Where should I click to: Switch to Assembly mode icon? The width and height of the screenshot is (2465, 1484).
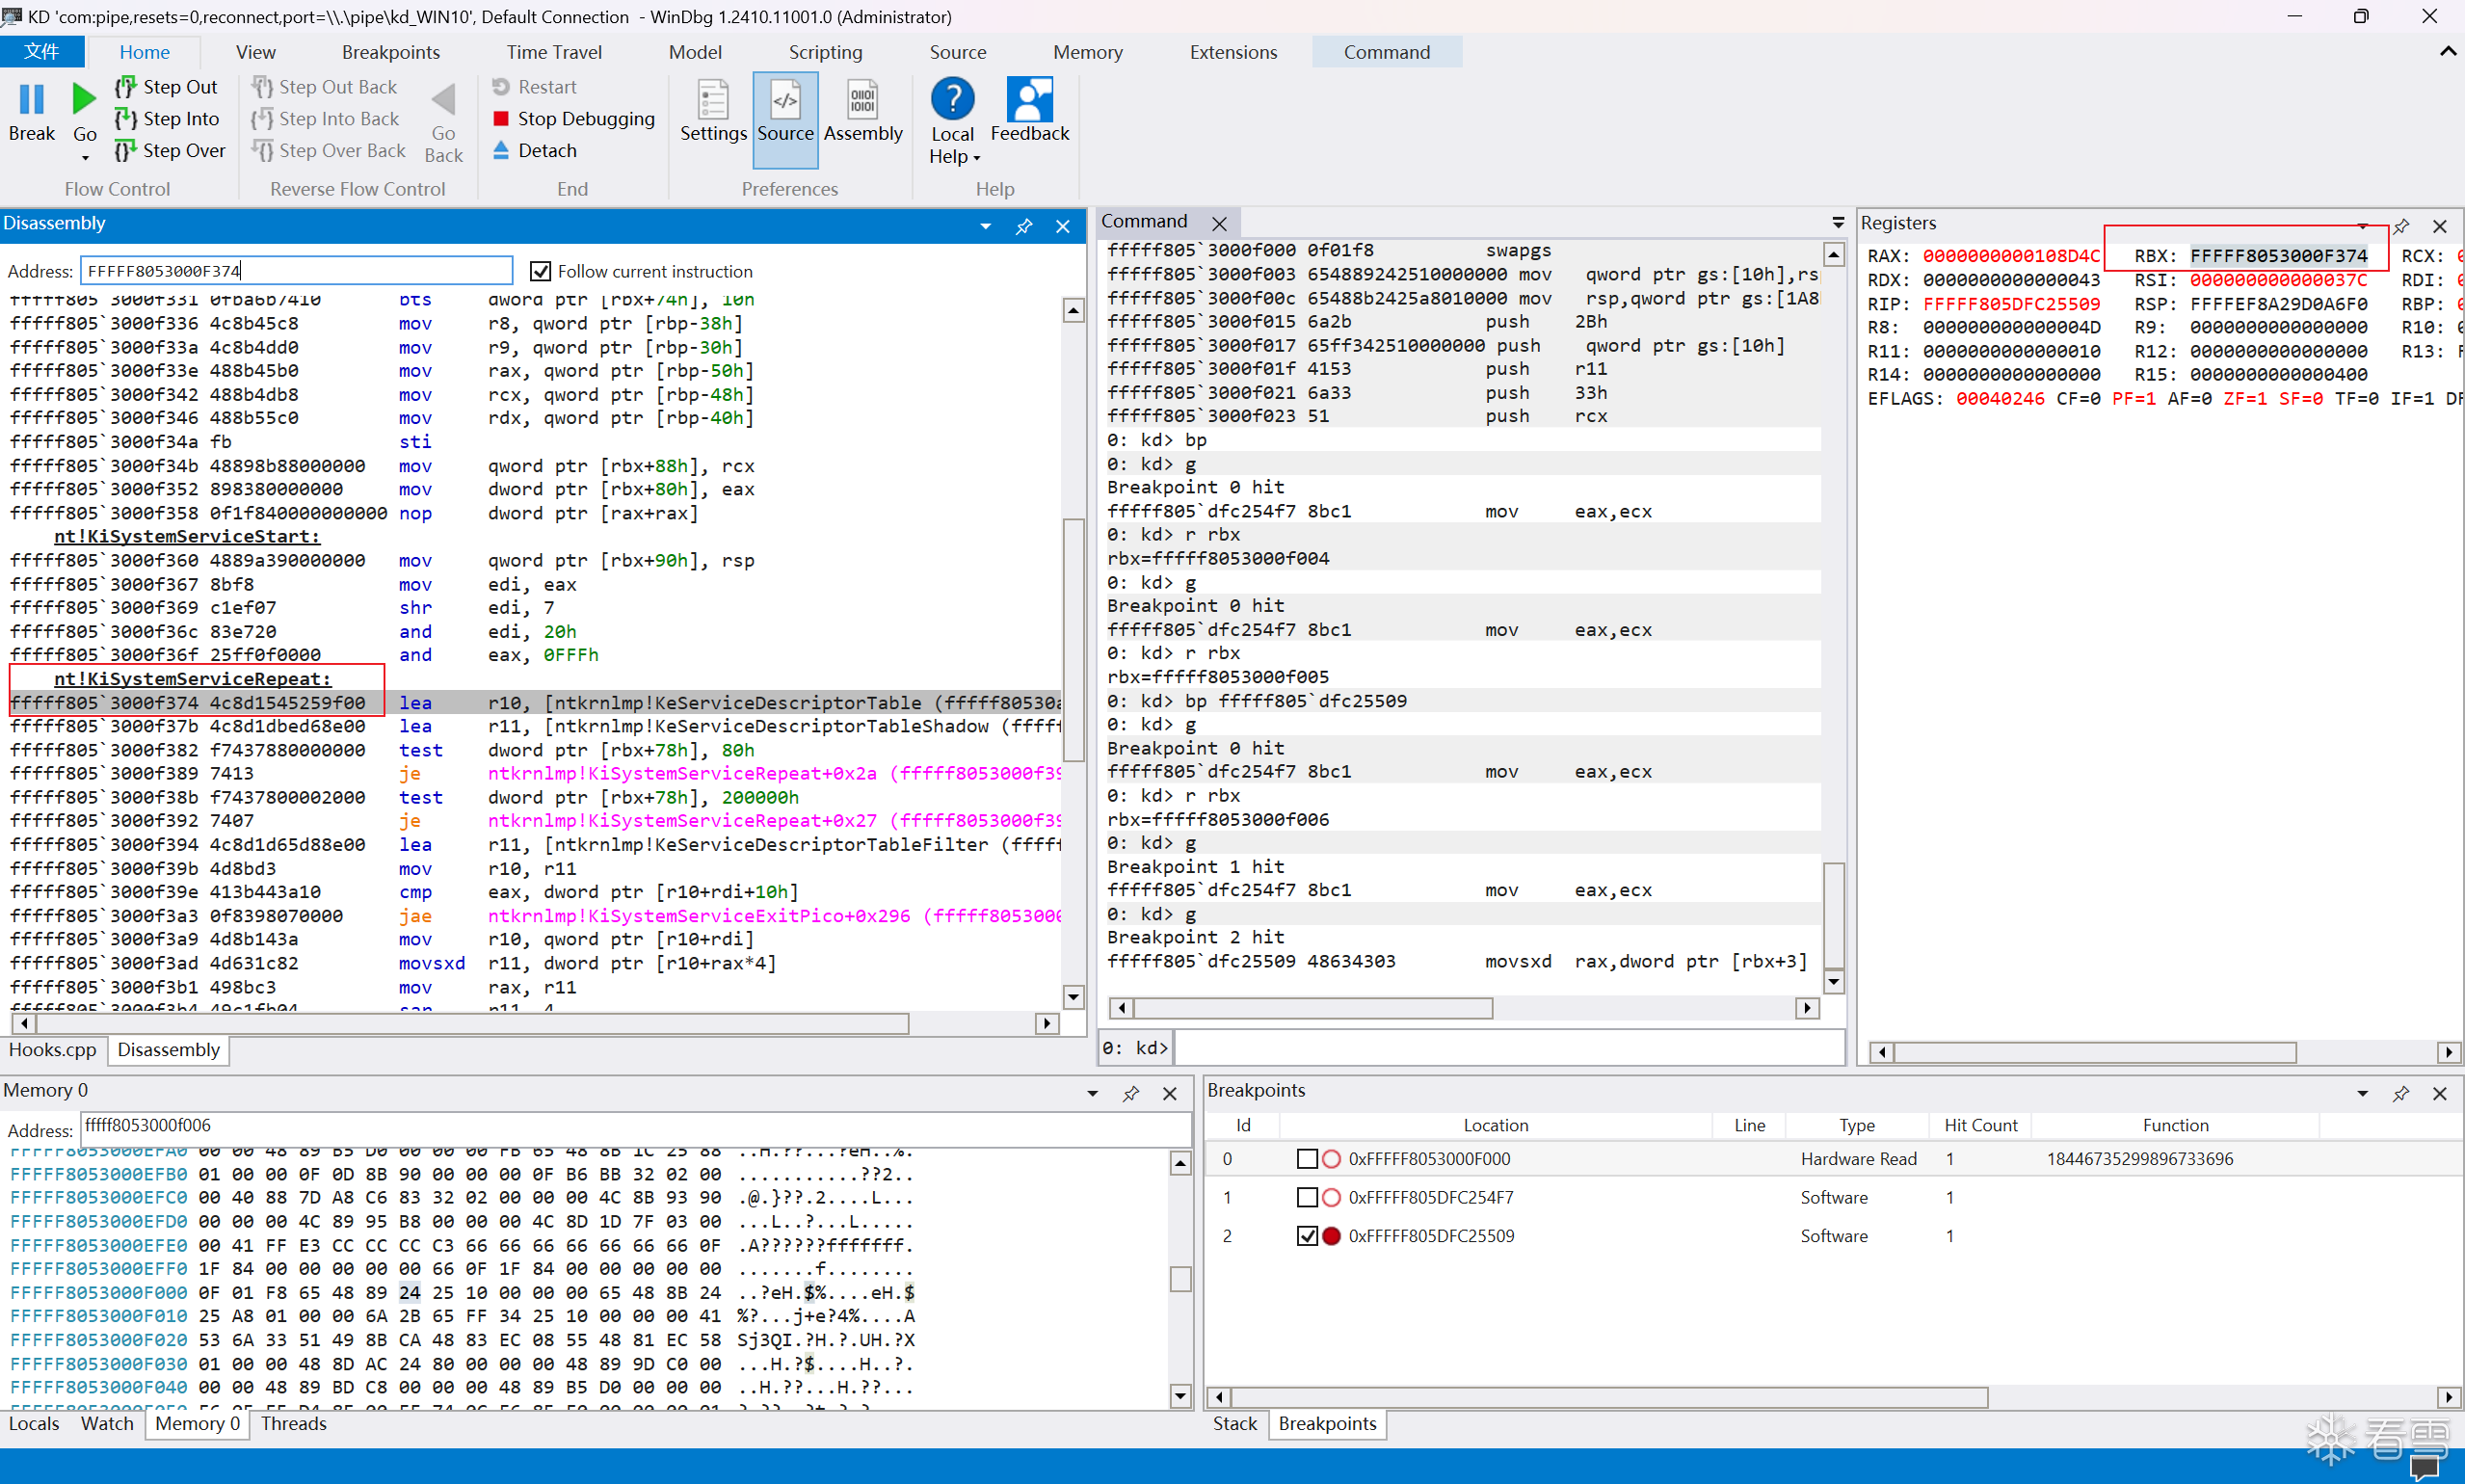click(x=862, y=100)
